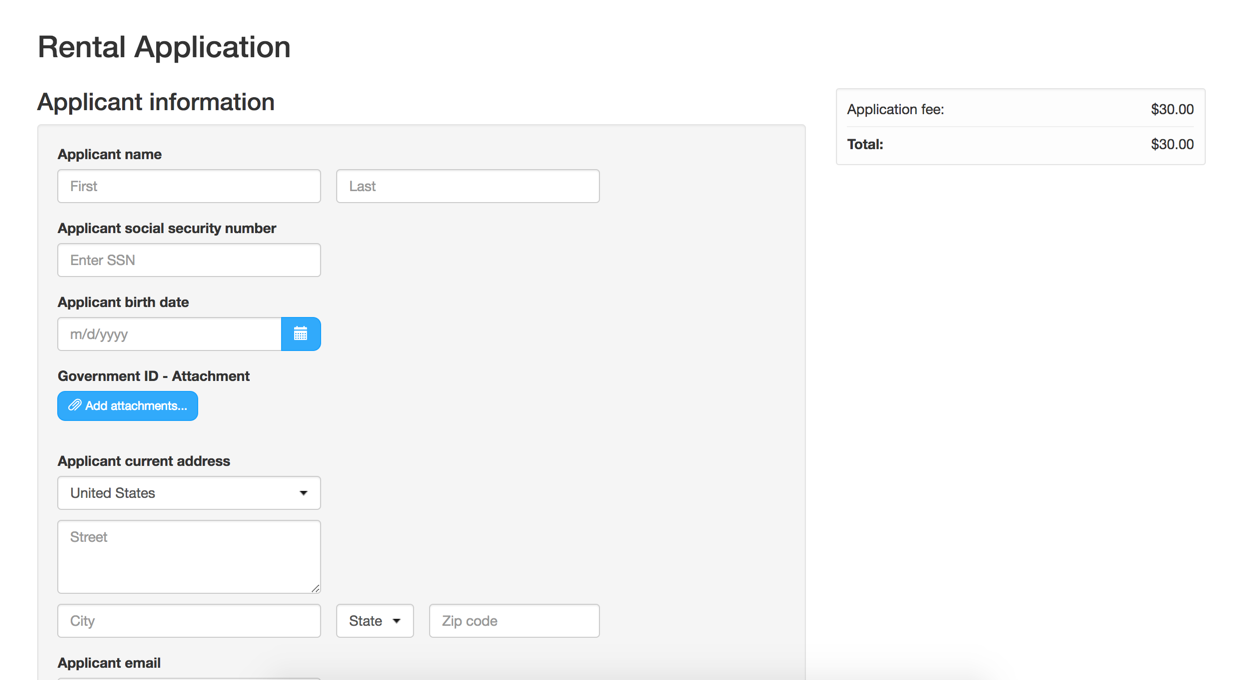Click the Applicant name label
This screenshot has width=1256, height=680.
click(109, 154)
